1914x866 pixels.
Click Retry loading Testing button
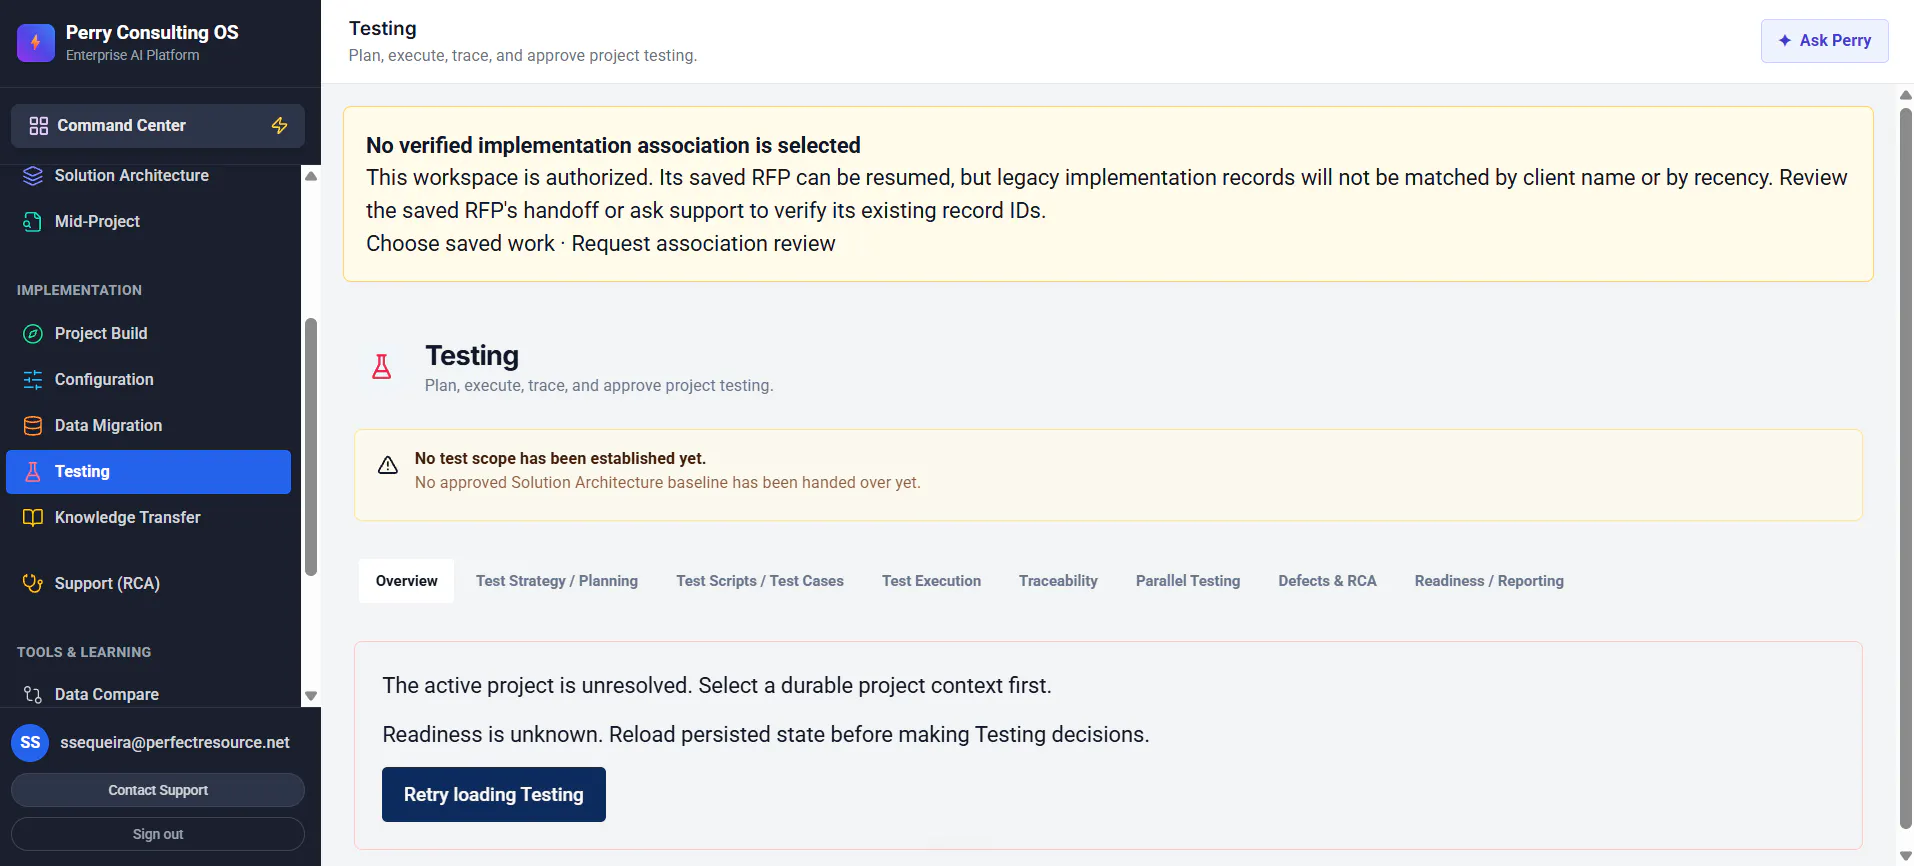[494, 794]
